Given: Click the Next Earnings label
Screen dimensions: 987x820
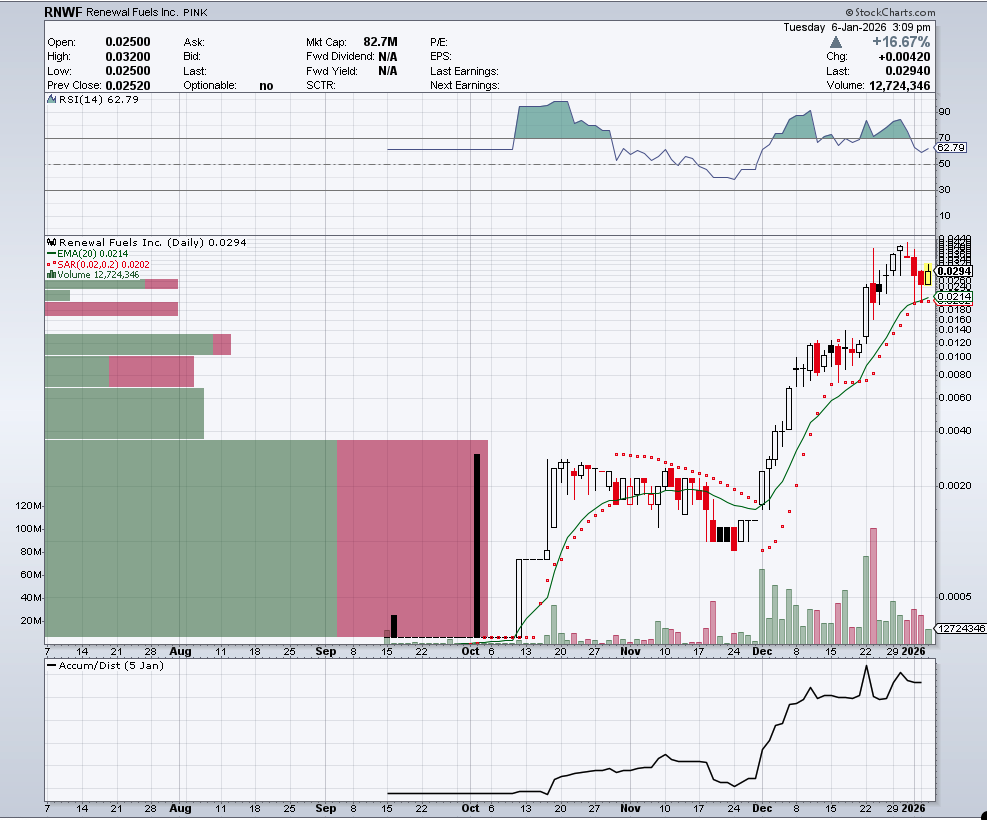Looking at the screenshot, I should pos(465,86).
